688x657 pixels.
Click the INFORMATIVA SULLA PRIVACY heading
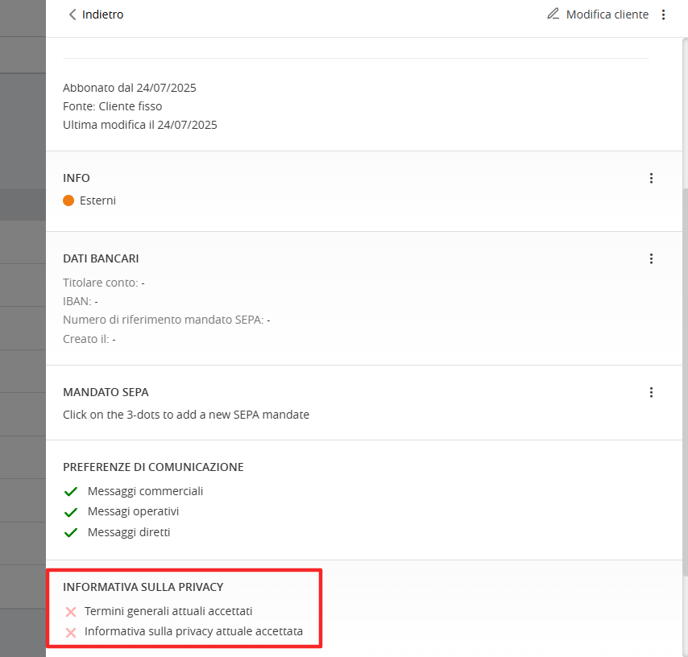click(x=143, y=587)
